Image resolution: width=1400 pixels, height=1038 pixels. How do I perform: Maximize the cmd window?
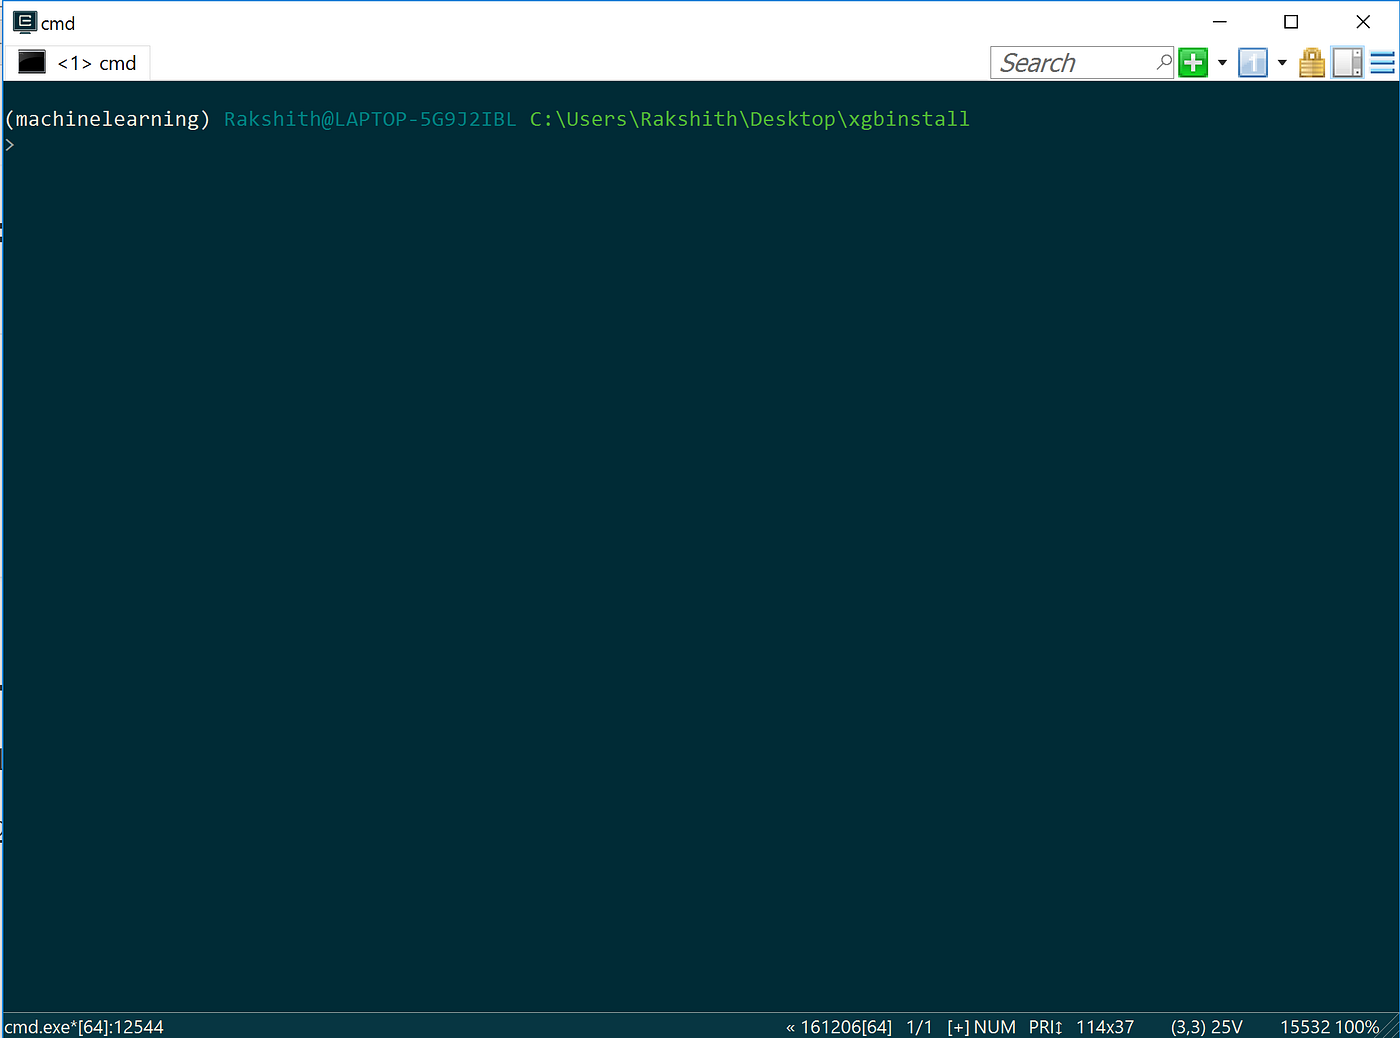click(1291, 22)
